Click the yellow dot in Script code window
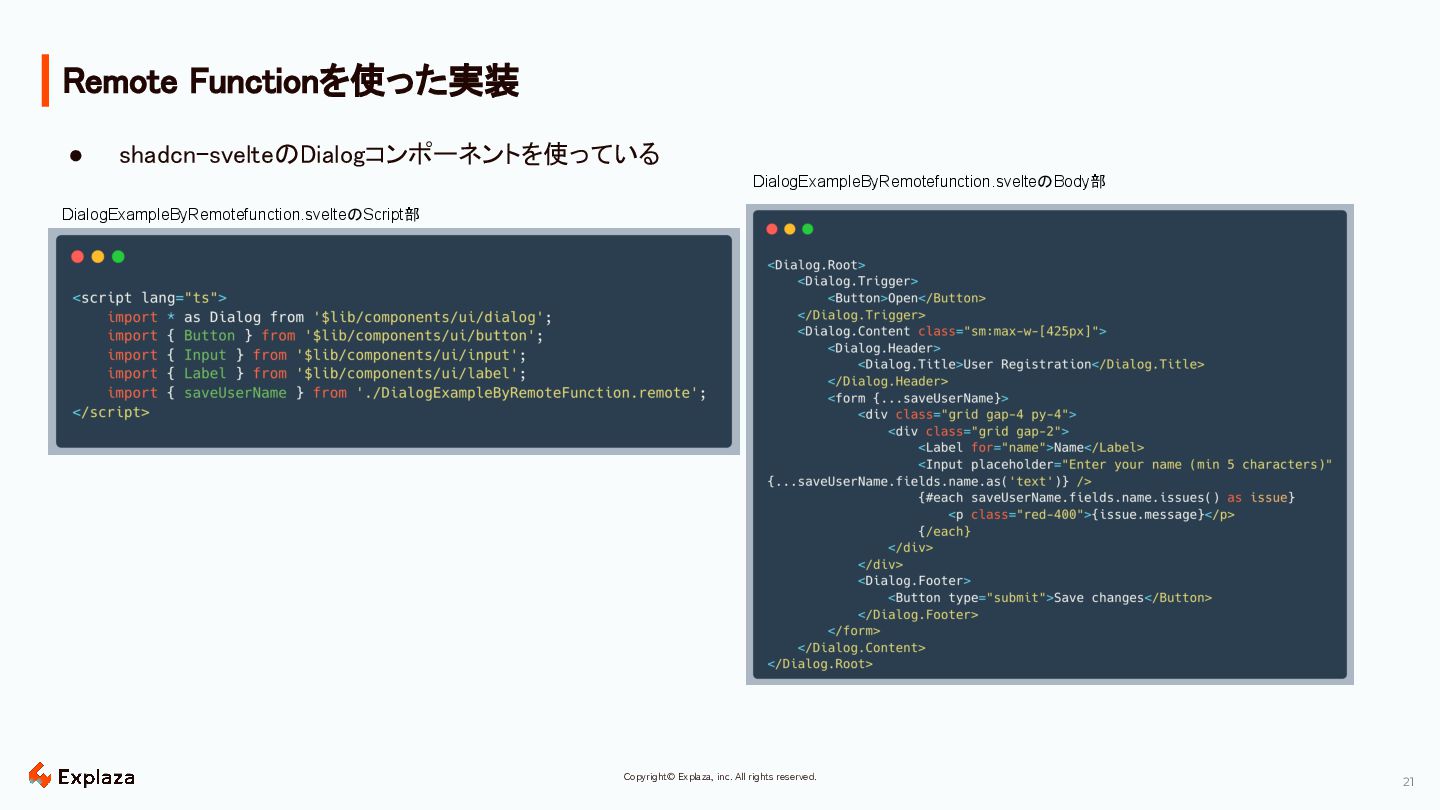The image size is (1440, 810). click(x=98, y=257)
